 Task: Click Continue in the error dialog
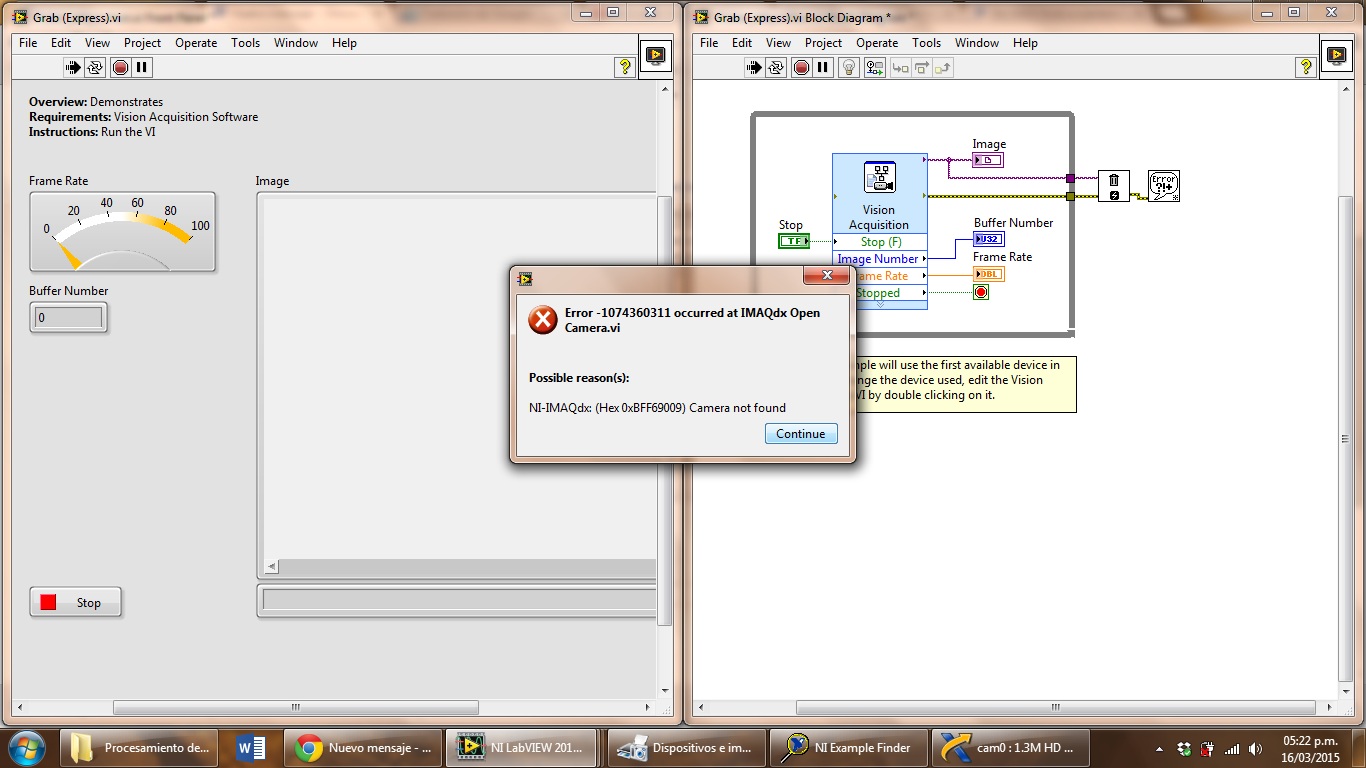point(801,434)
